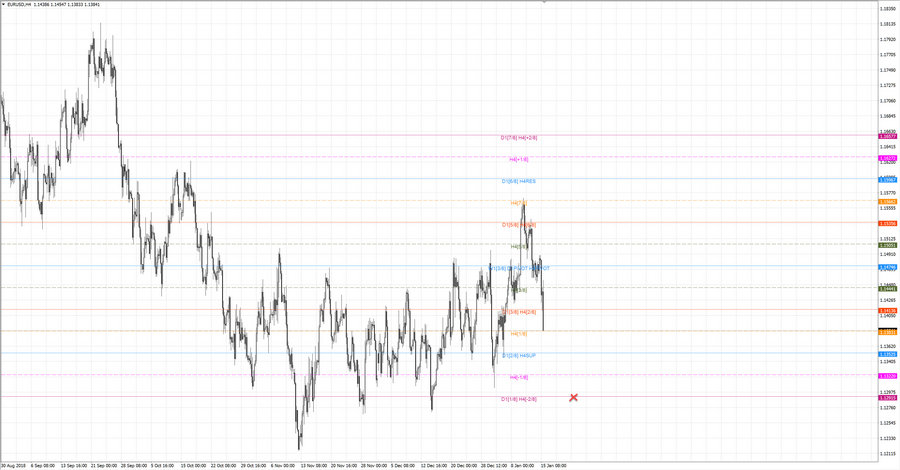Click the green 1.15051 price tag
Screen dimensions: 900x470
(x=887, y=246)
